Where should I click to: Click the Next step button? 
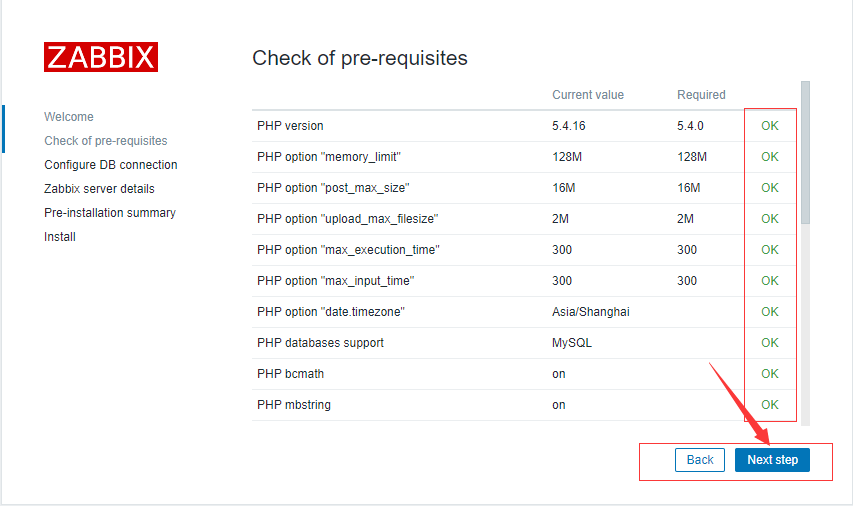point(772,460)
